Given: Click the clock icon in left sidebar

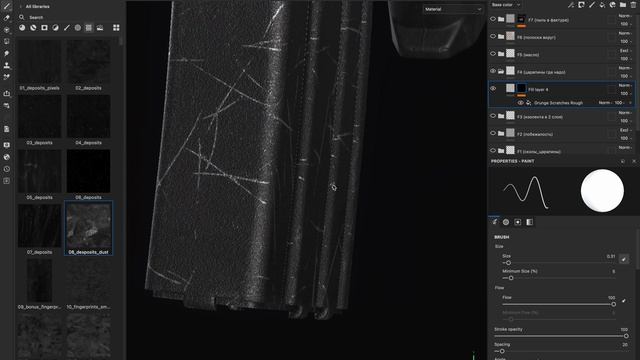Looking at the screenshot, I should pyautogui.click(x=7, y=169).
